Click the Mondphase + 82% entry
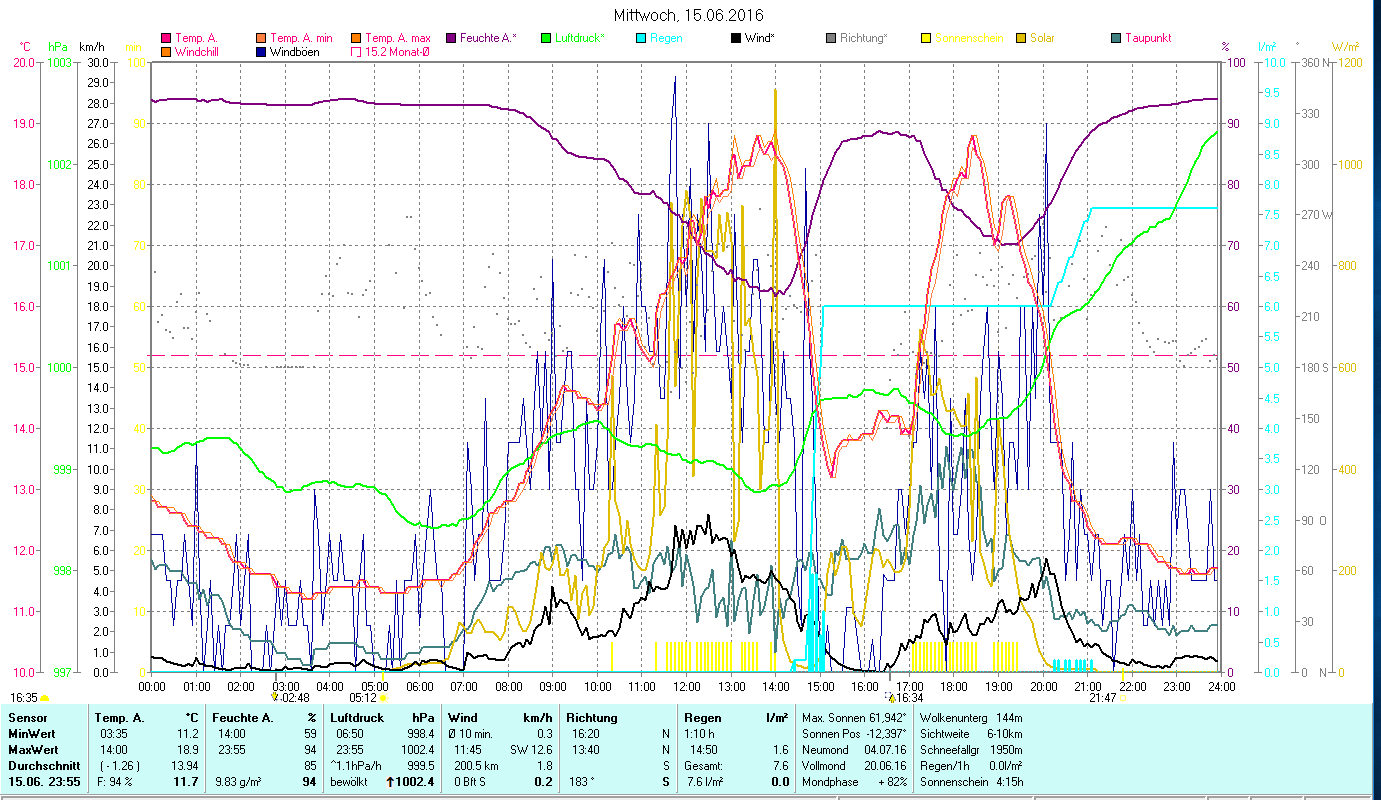 (x=855, y=781)
